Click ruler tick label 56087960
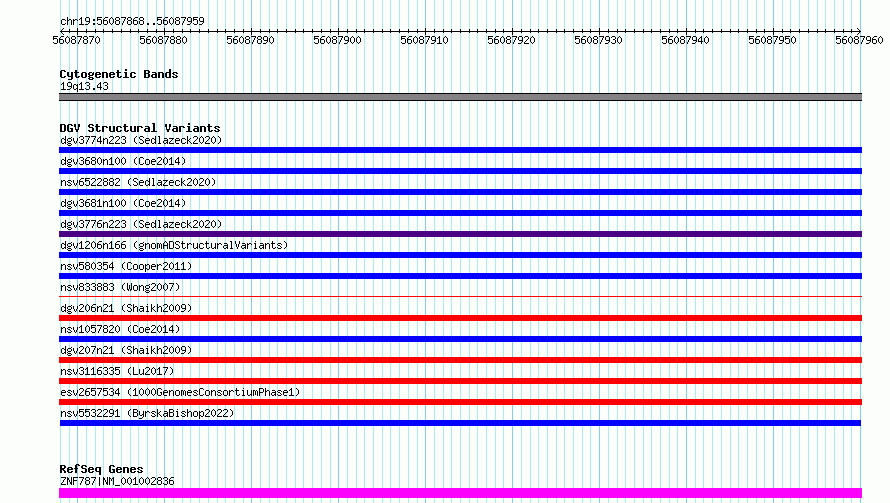The width and height of the screenshot is (890, 503). pos(859,40)
